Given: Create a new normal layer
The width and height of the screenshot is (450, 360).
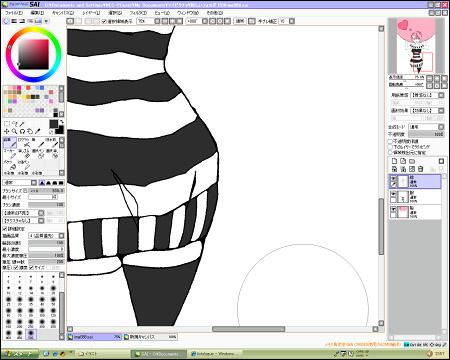Looking at the screenshot, I should point(394,161).
